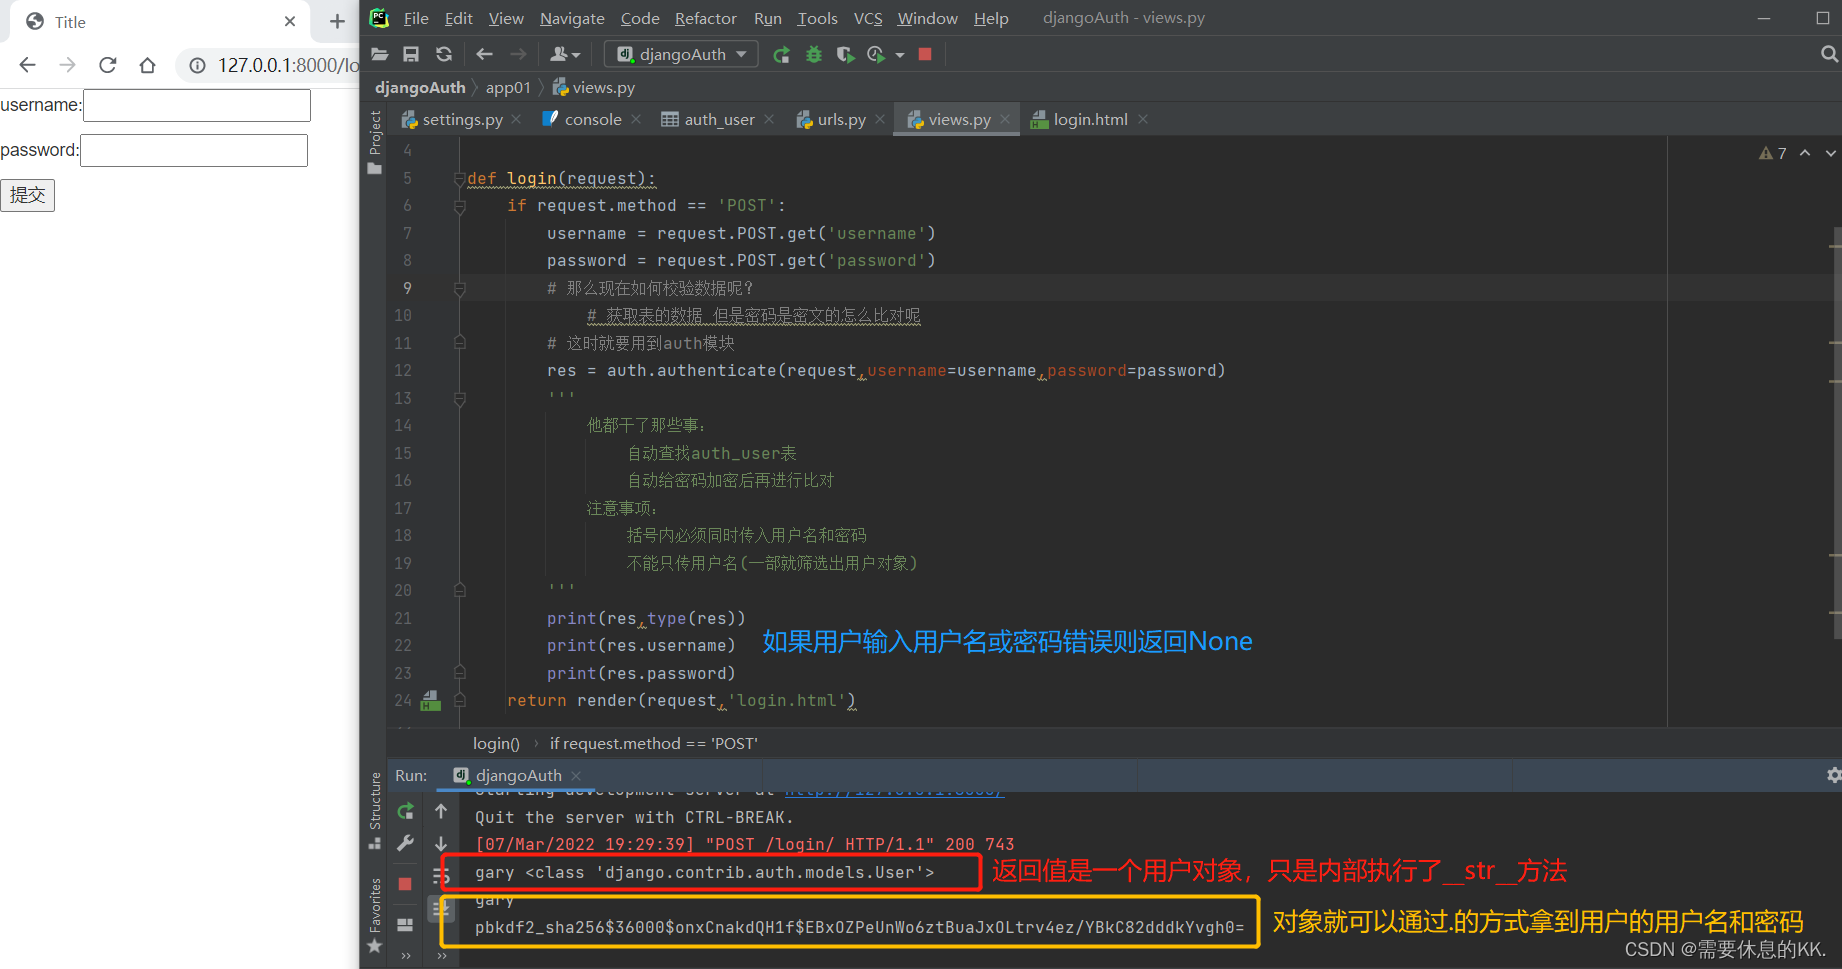Image resolution: width=1842 pixels, height=969 pixels.
Task: Click the browser address bar URL
Action: pyautogui.click(x=288, y=65)
